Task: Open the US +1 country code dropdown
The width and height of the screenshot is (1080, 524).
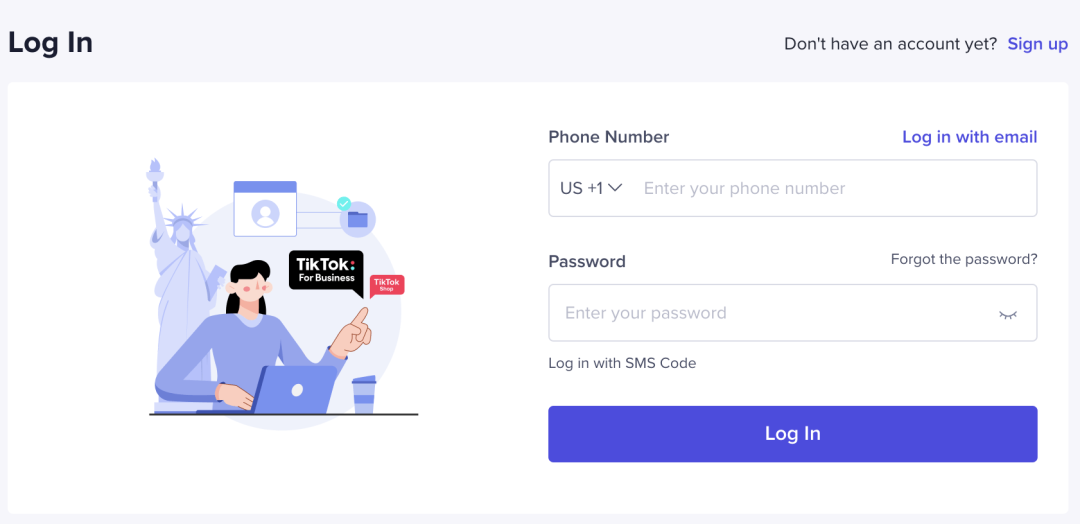Action: (591, 188)
